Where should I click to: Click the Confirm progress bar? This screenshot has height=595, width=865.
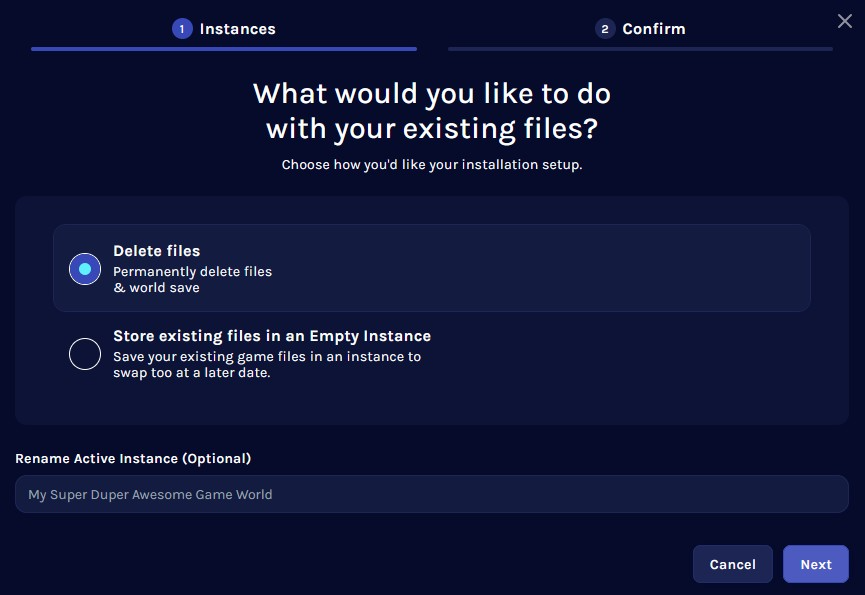640,48
